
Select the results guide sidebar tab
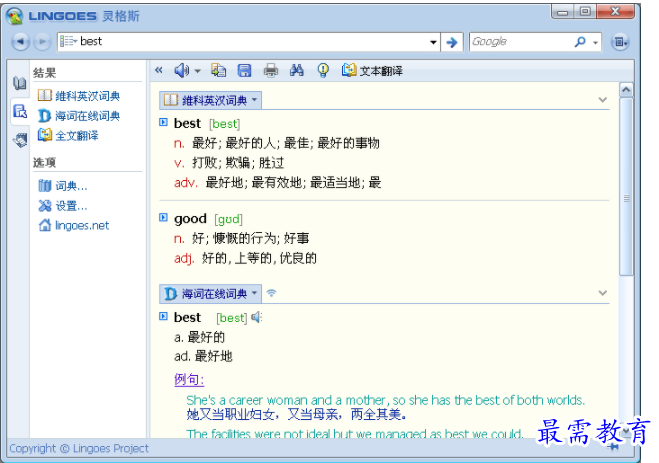click(20, 111)
